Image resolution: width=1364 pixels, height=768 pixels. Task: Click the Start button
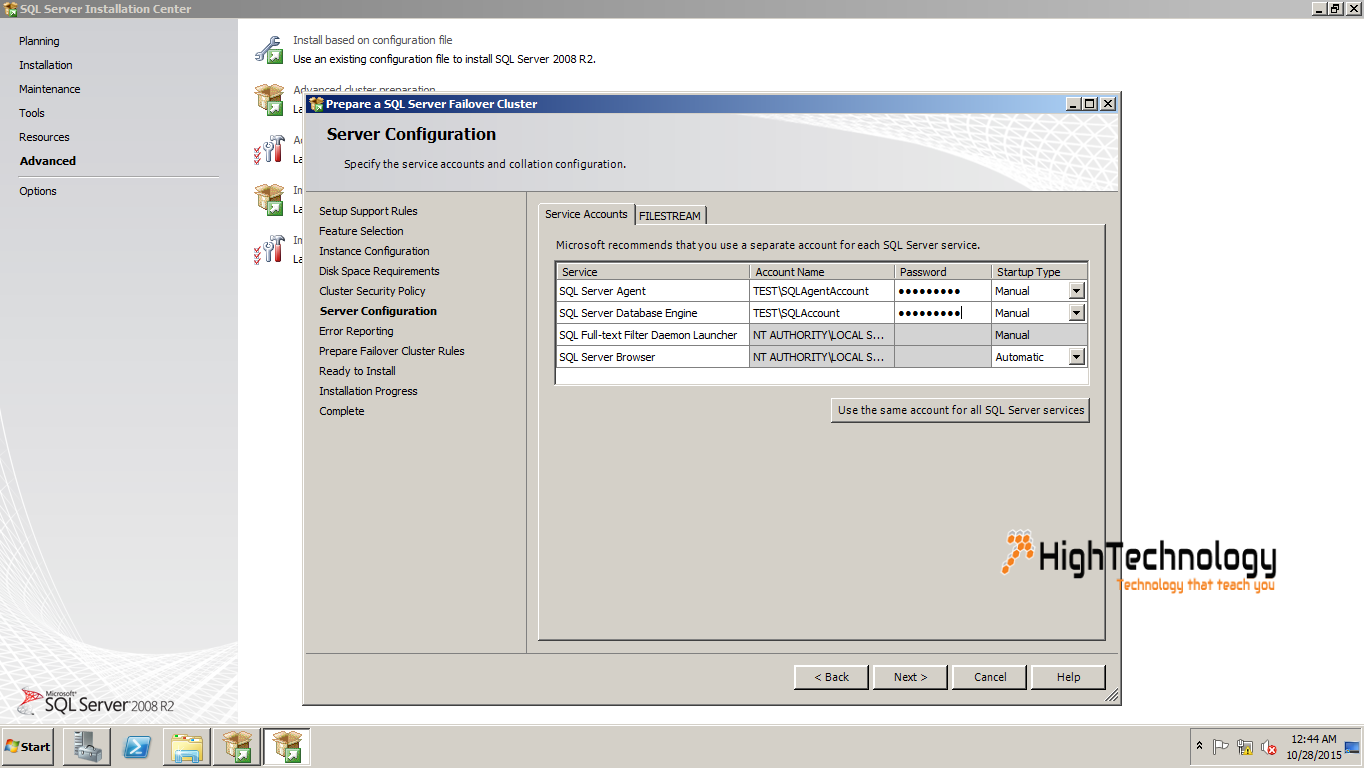[x=28, y=747]
